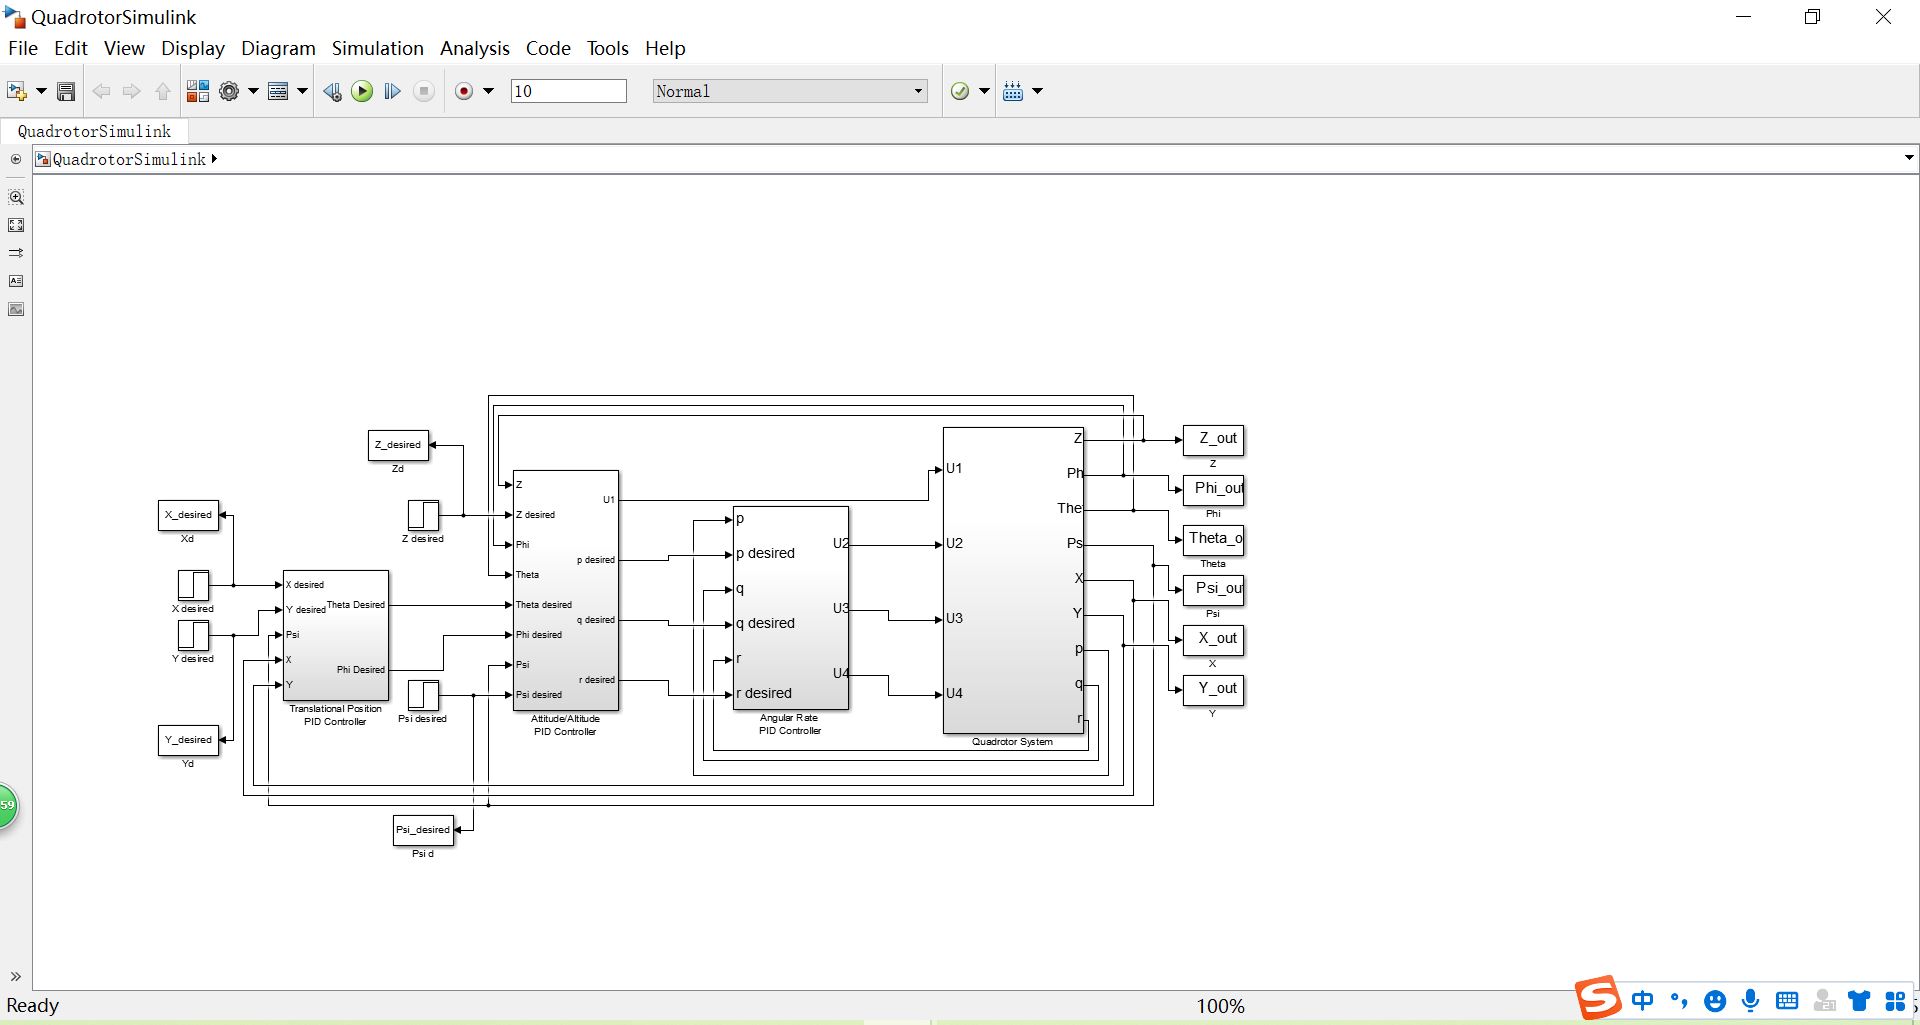1920x1025 pixels.
Task: Click the New Model toolbar icon
Action: tap(17, 91)
